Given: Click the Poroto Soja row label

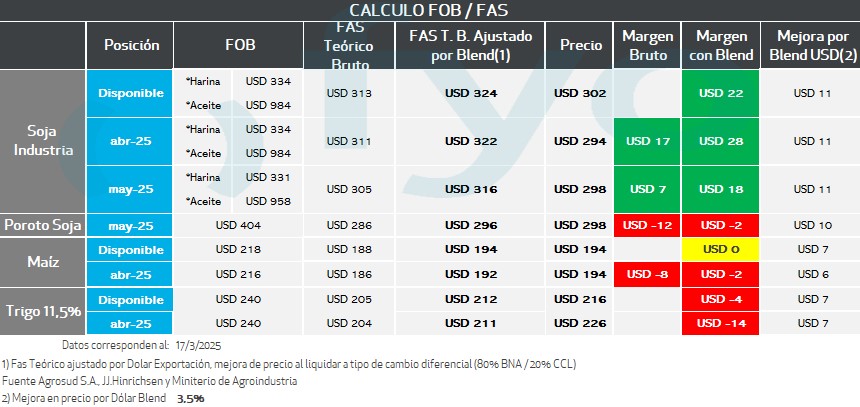Looking at the screenshot, I should tap(44, 224).
